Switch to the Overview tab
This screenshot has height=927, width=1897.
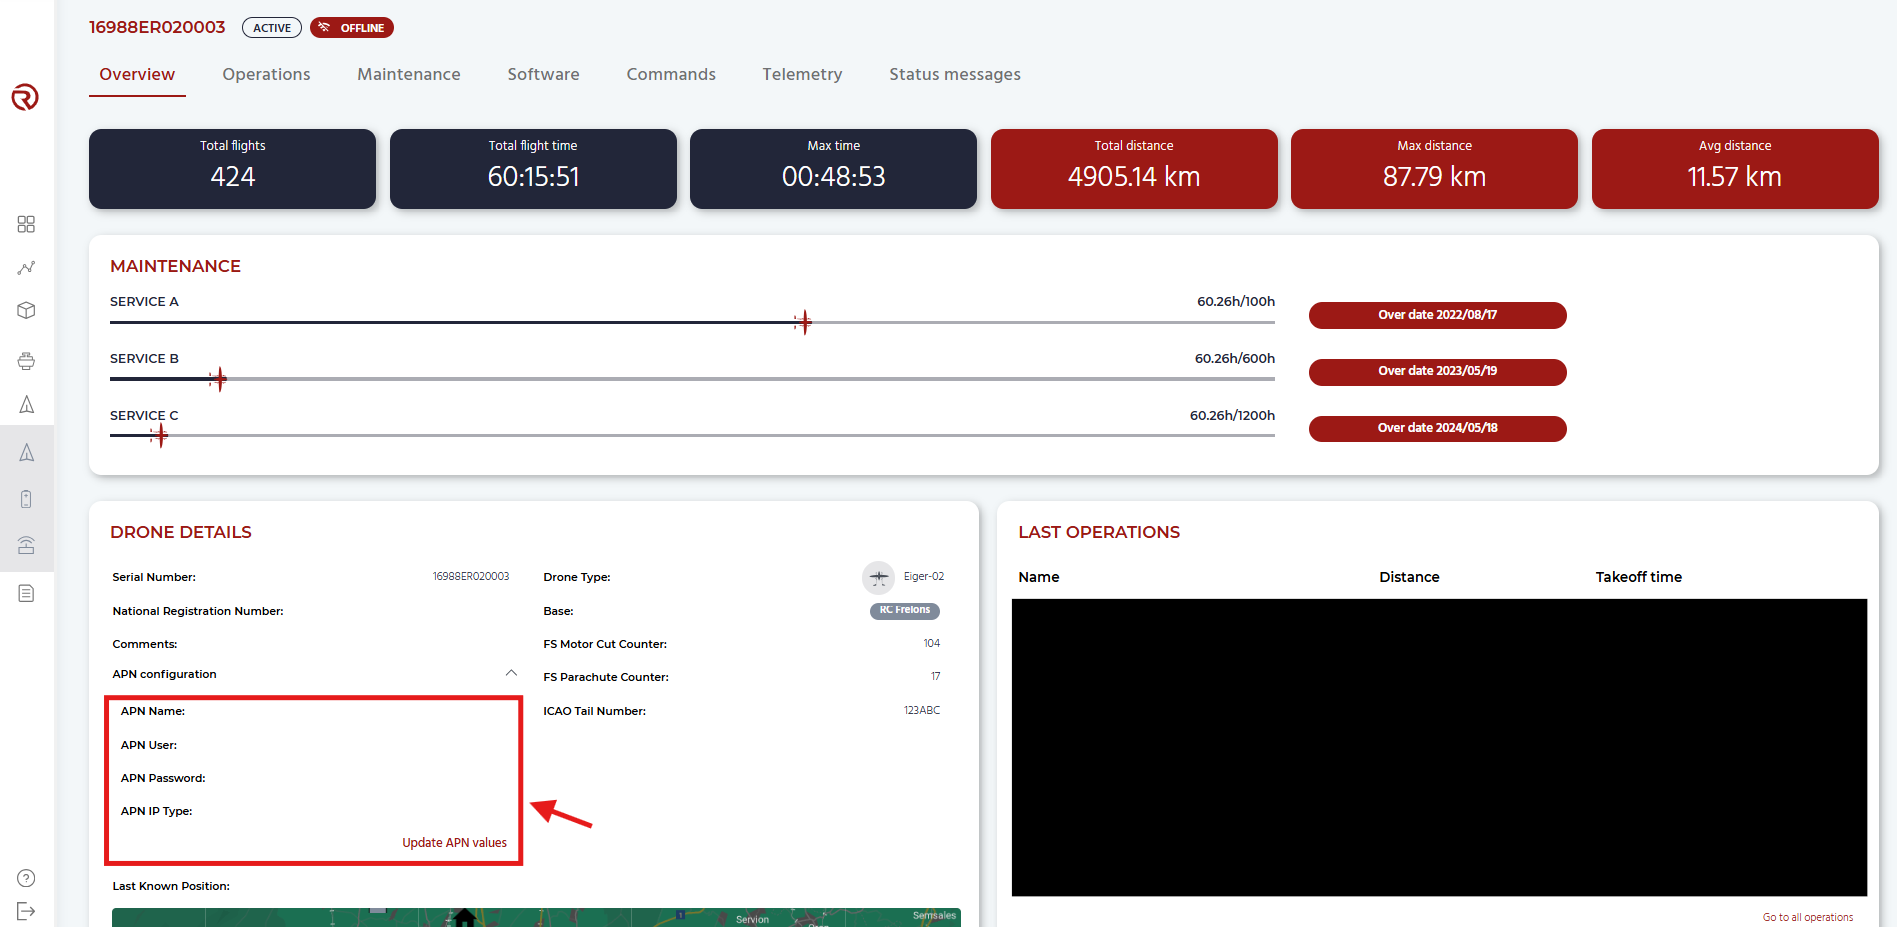coord(137,74)
